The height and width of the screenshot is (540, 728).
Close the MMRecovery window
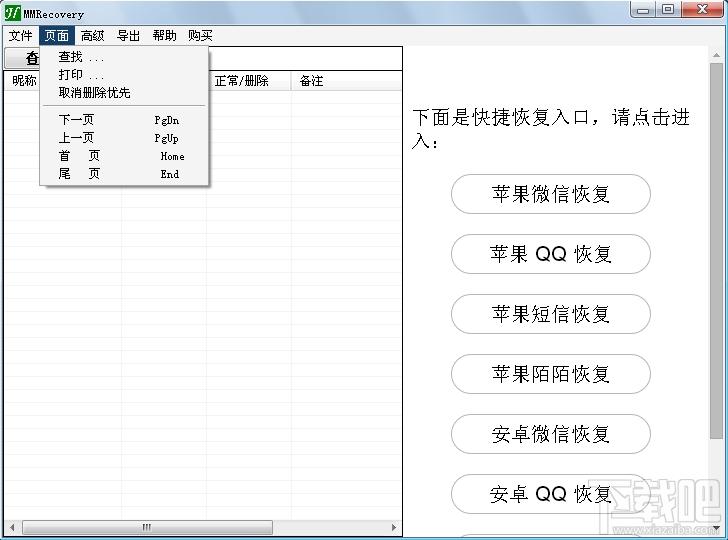pos(702,10)
